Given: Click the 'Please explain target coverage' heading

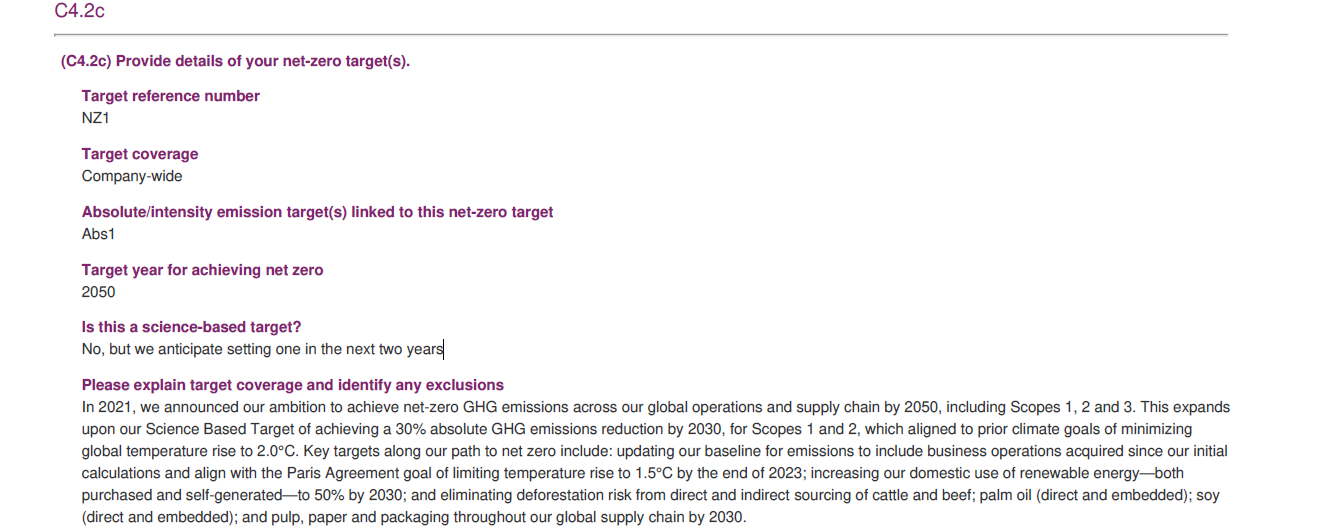Looking at the screenshot, I should pos(293,385).
